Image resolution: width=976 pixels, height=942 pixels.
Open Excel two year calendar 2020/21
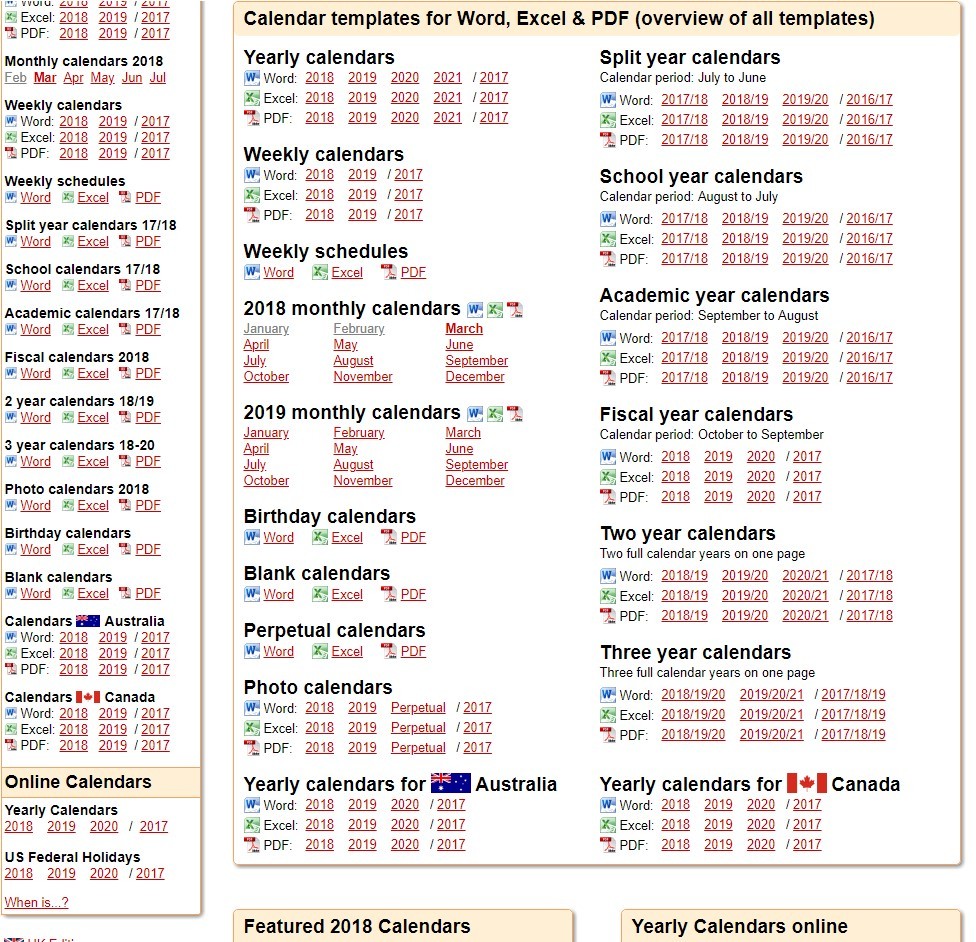pos(805,596)
